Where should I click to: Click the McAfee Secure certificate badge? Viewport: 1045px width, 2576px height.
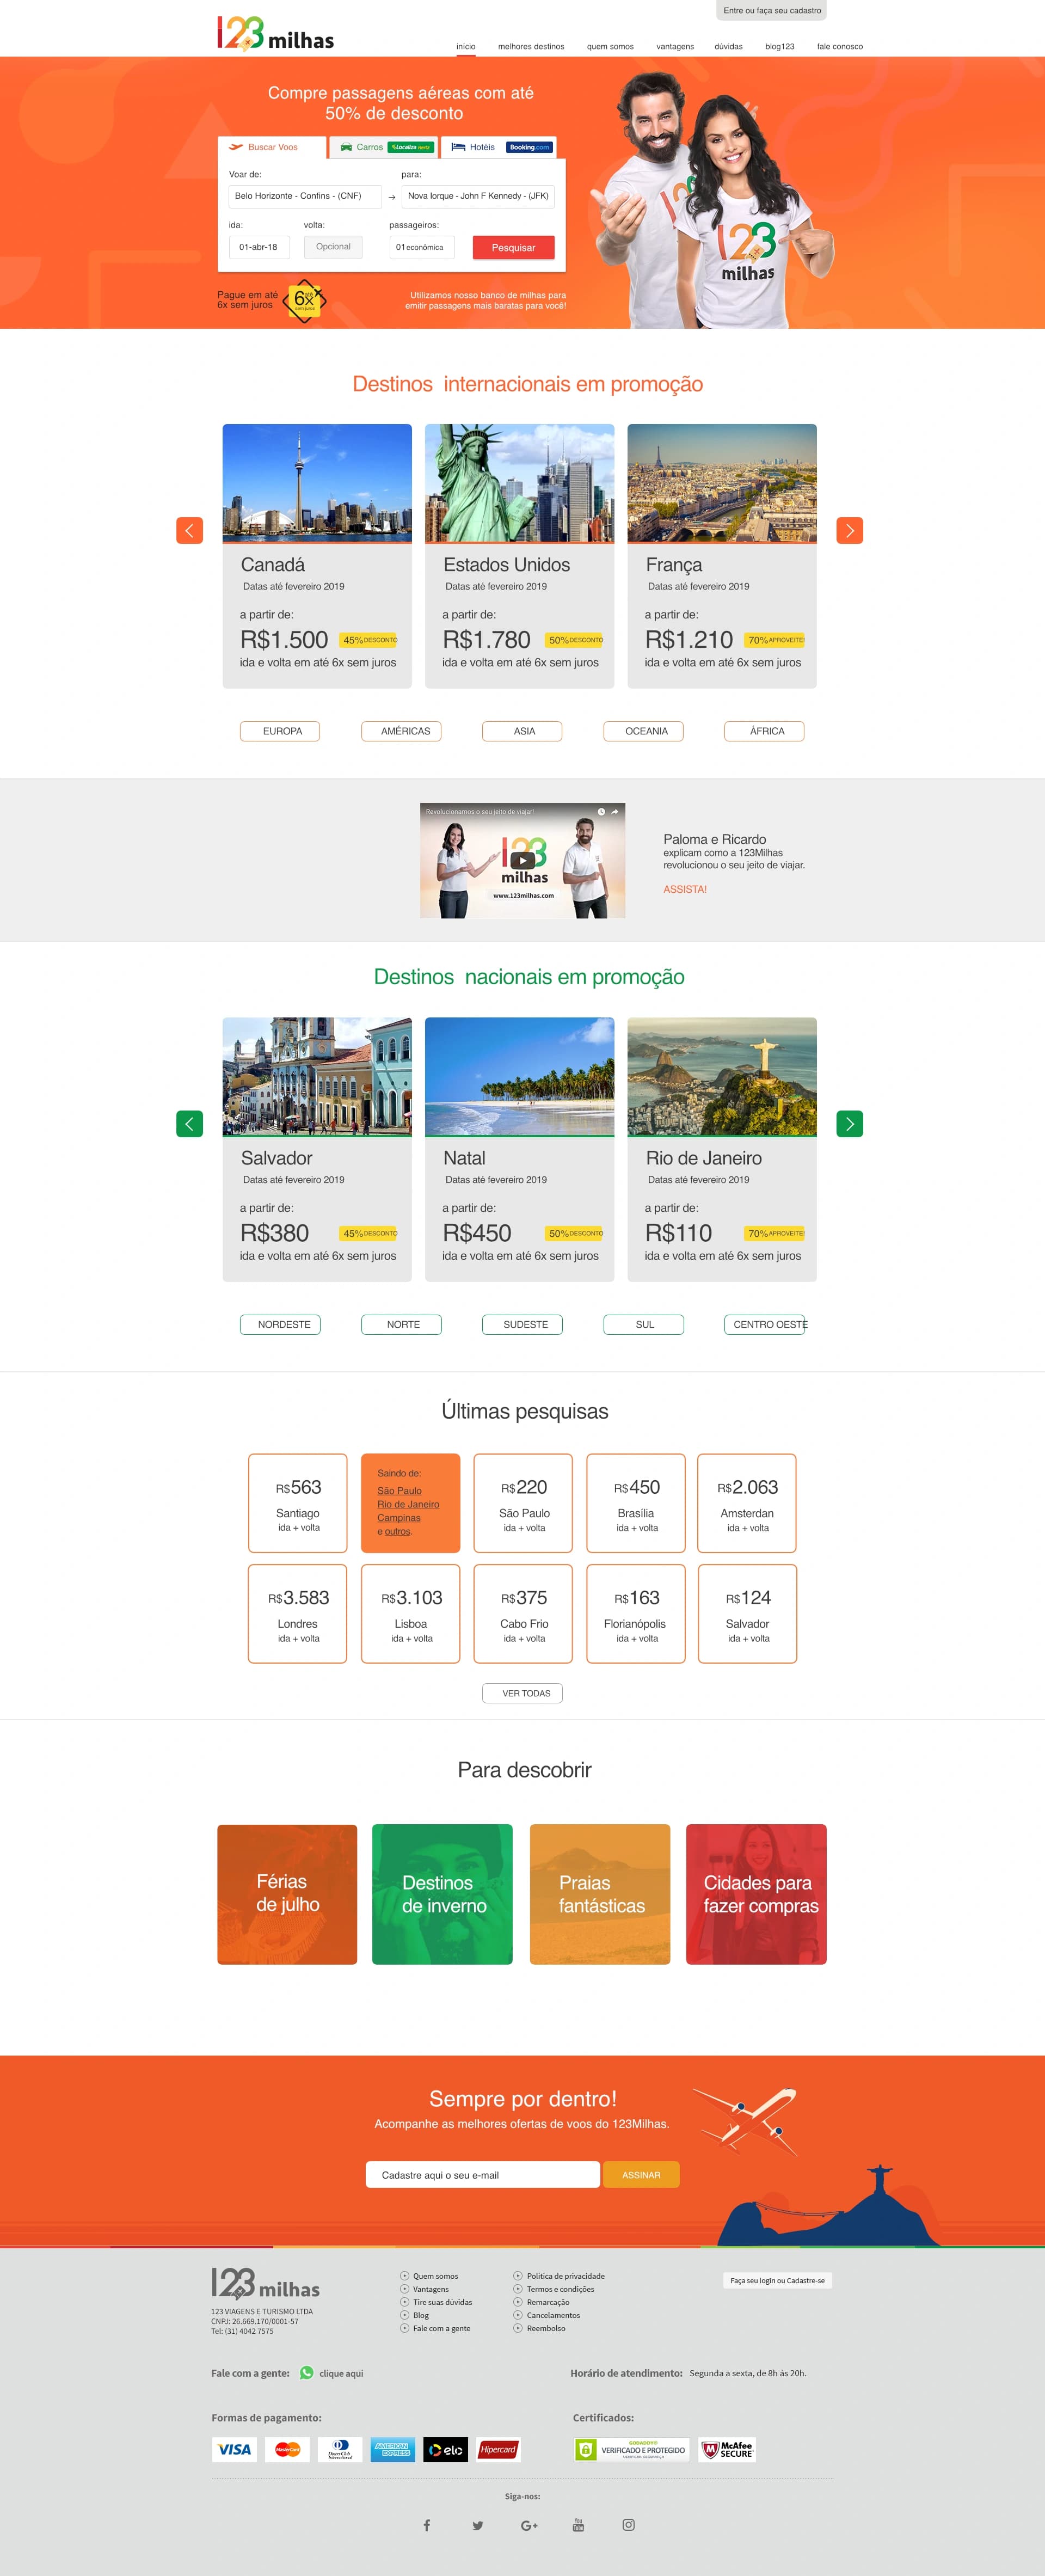pos(727,2449)
